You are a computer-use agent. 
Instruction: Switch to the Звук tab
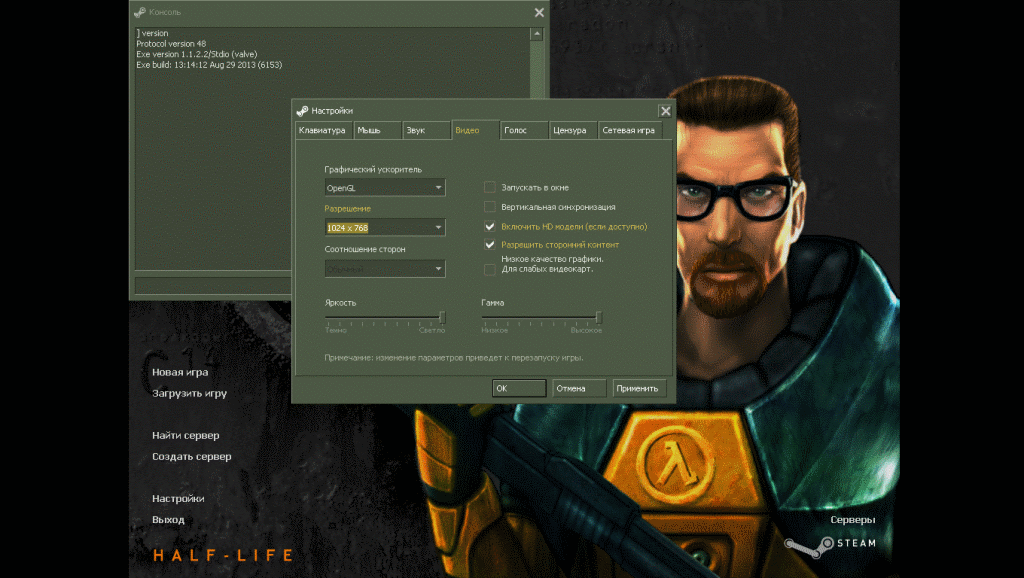(x=426, y=130)
